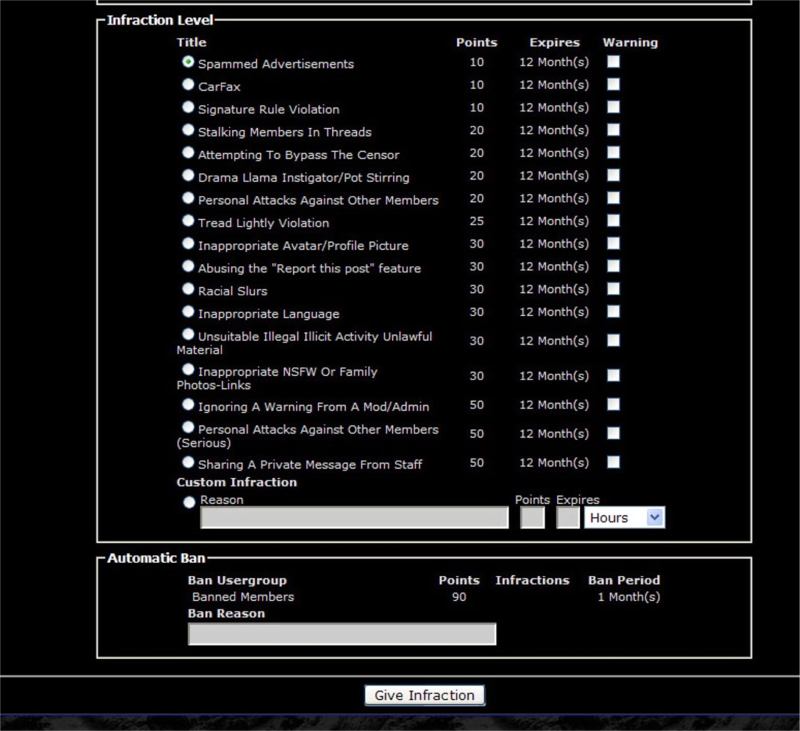The width and height of the screenshot is (800, 731).
Task: Select Inappropriate NSFW Or Family Photos-Links
Action: [x=188, y=369]
